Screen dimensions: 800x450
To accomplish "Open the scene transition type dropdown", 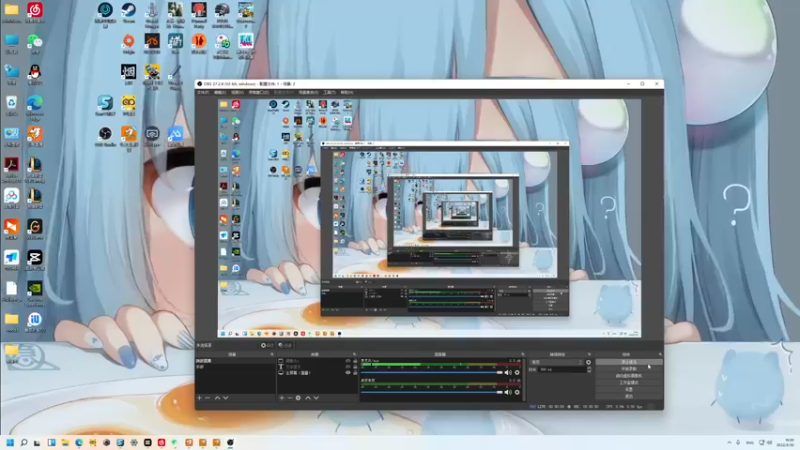I will 556,362.
